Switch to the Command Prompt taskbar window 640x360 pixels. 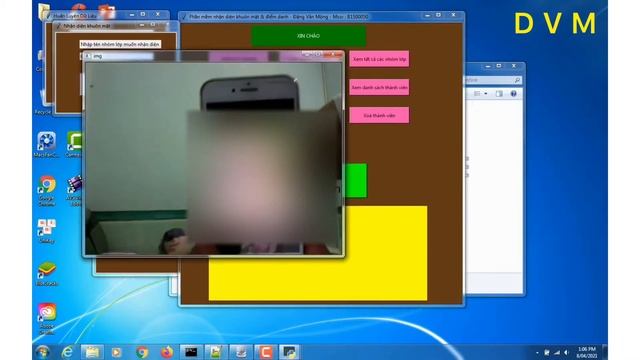[x=191, y=352]
